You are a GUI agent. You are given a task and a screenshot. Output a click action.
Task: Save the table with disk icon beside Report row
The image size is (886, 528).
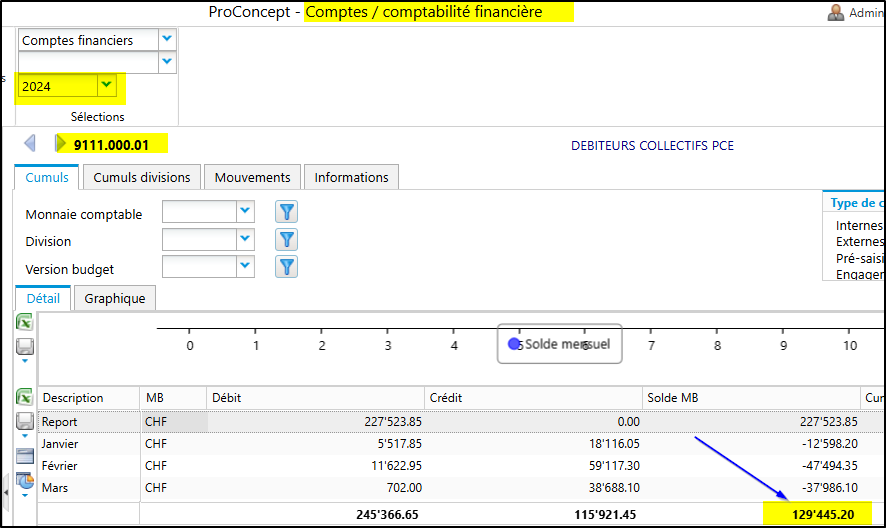24,421
